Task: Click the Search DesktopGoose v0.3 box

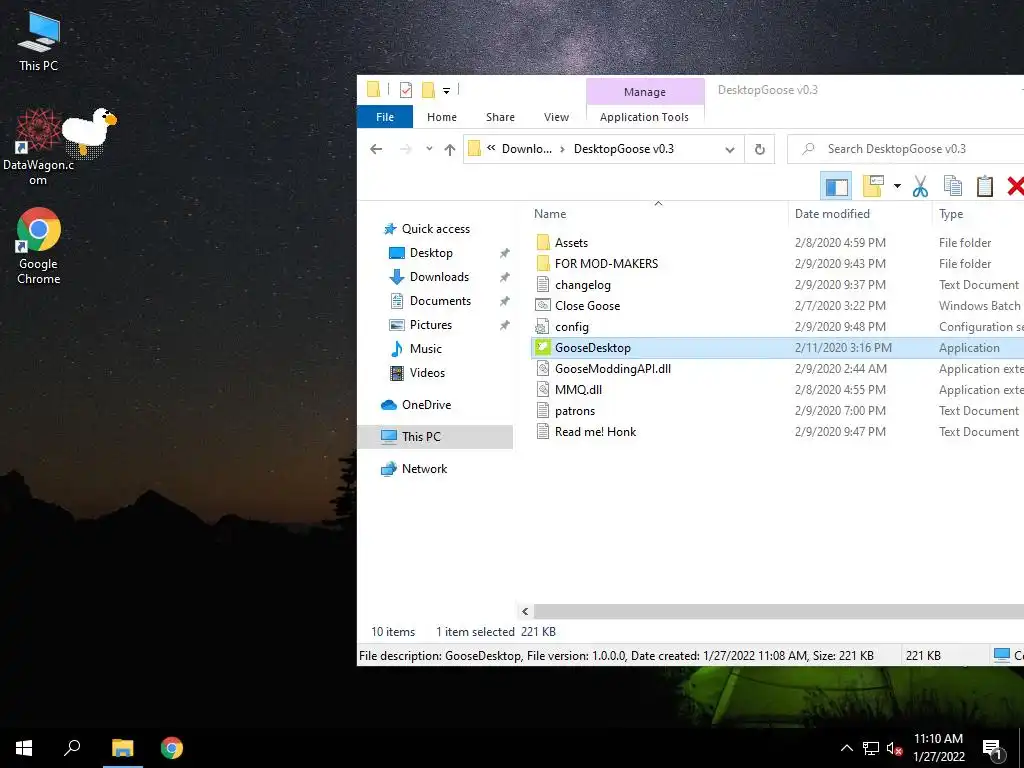Action: [x=908, y=149]
